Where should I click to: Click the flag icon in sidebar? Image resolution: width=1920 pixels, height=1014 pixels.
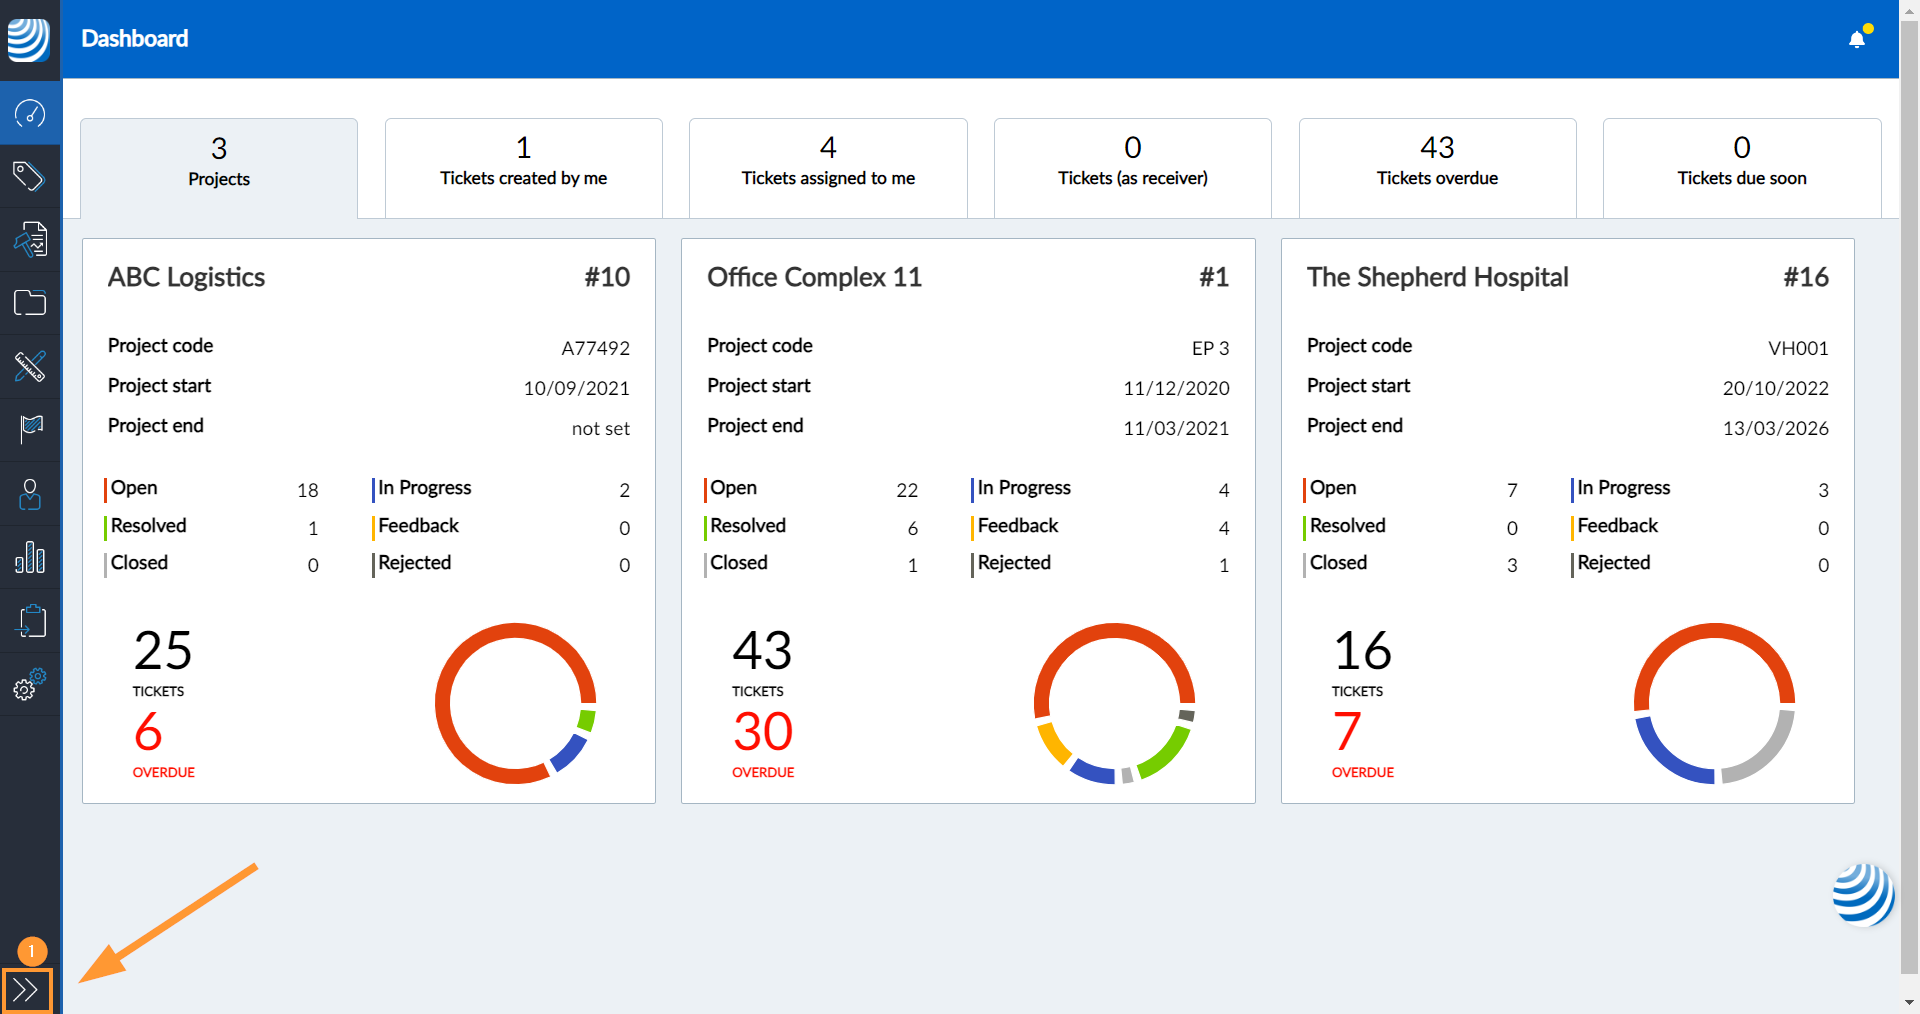[30, 430]
